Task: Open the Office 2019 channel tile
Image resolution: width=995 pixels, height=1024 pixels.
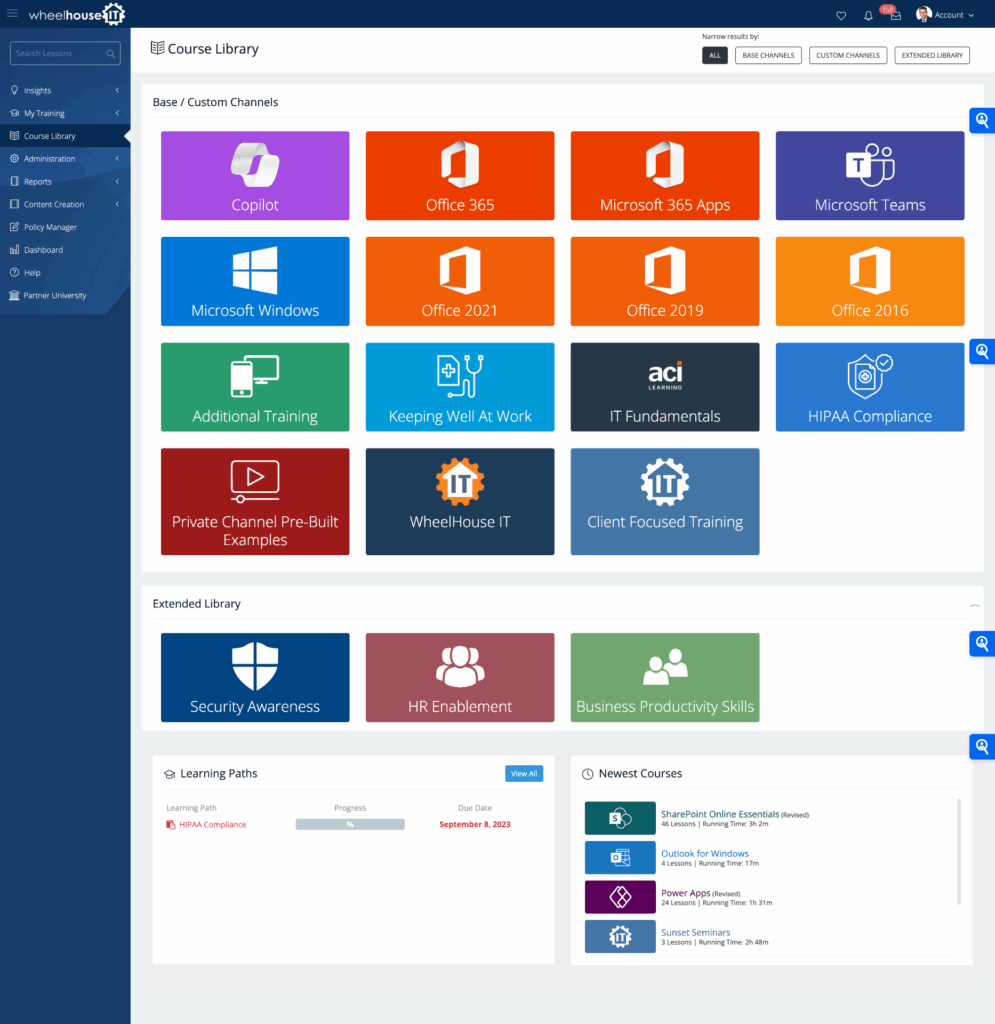Action: click(665, 281)
